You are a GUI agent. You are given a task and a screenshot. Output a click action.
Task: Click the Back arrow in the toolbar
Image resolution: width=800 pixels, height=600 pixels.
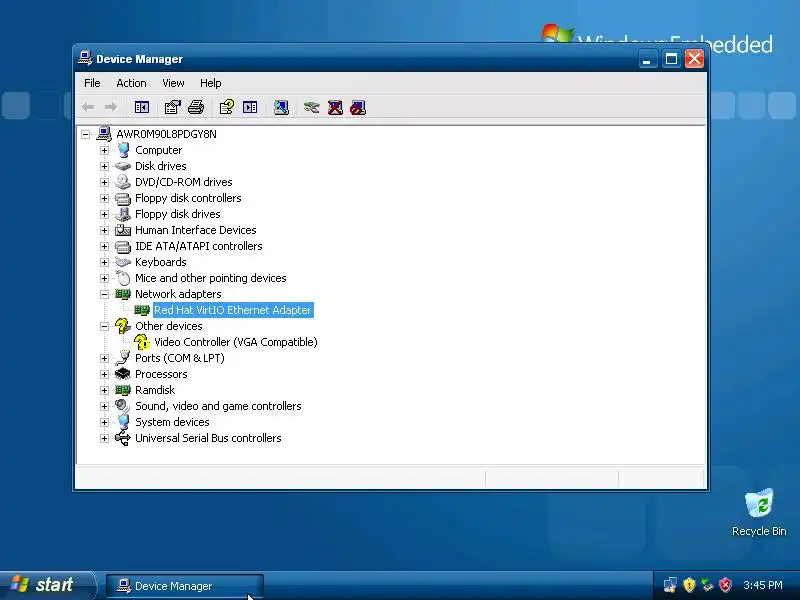[88, 107]
